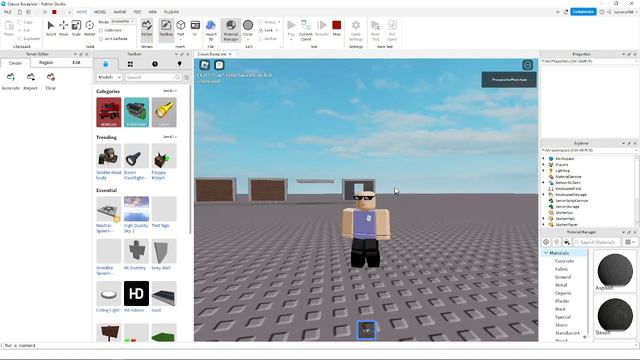Stop the running playtest
This screenshot has width=640, height=360.
(x=336, y=28)
